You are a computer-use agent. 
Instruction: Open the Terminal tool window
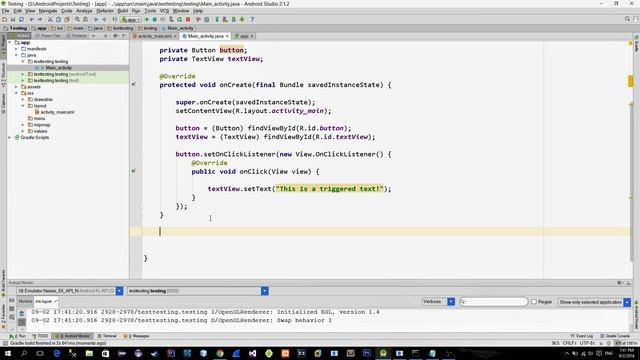pyautogui.click(x=107, y=336)
